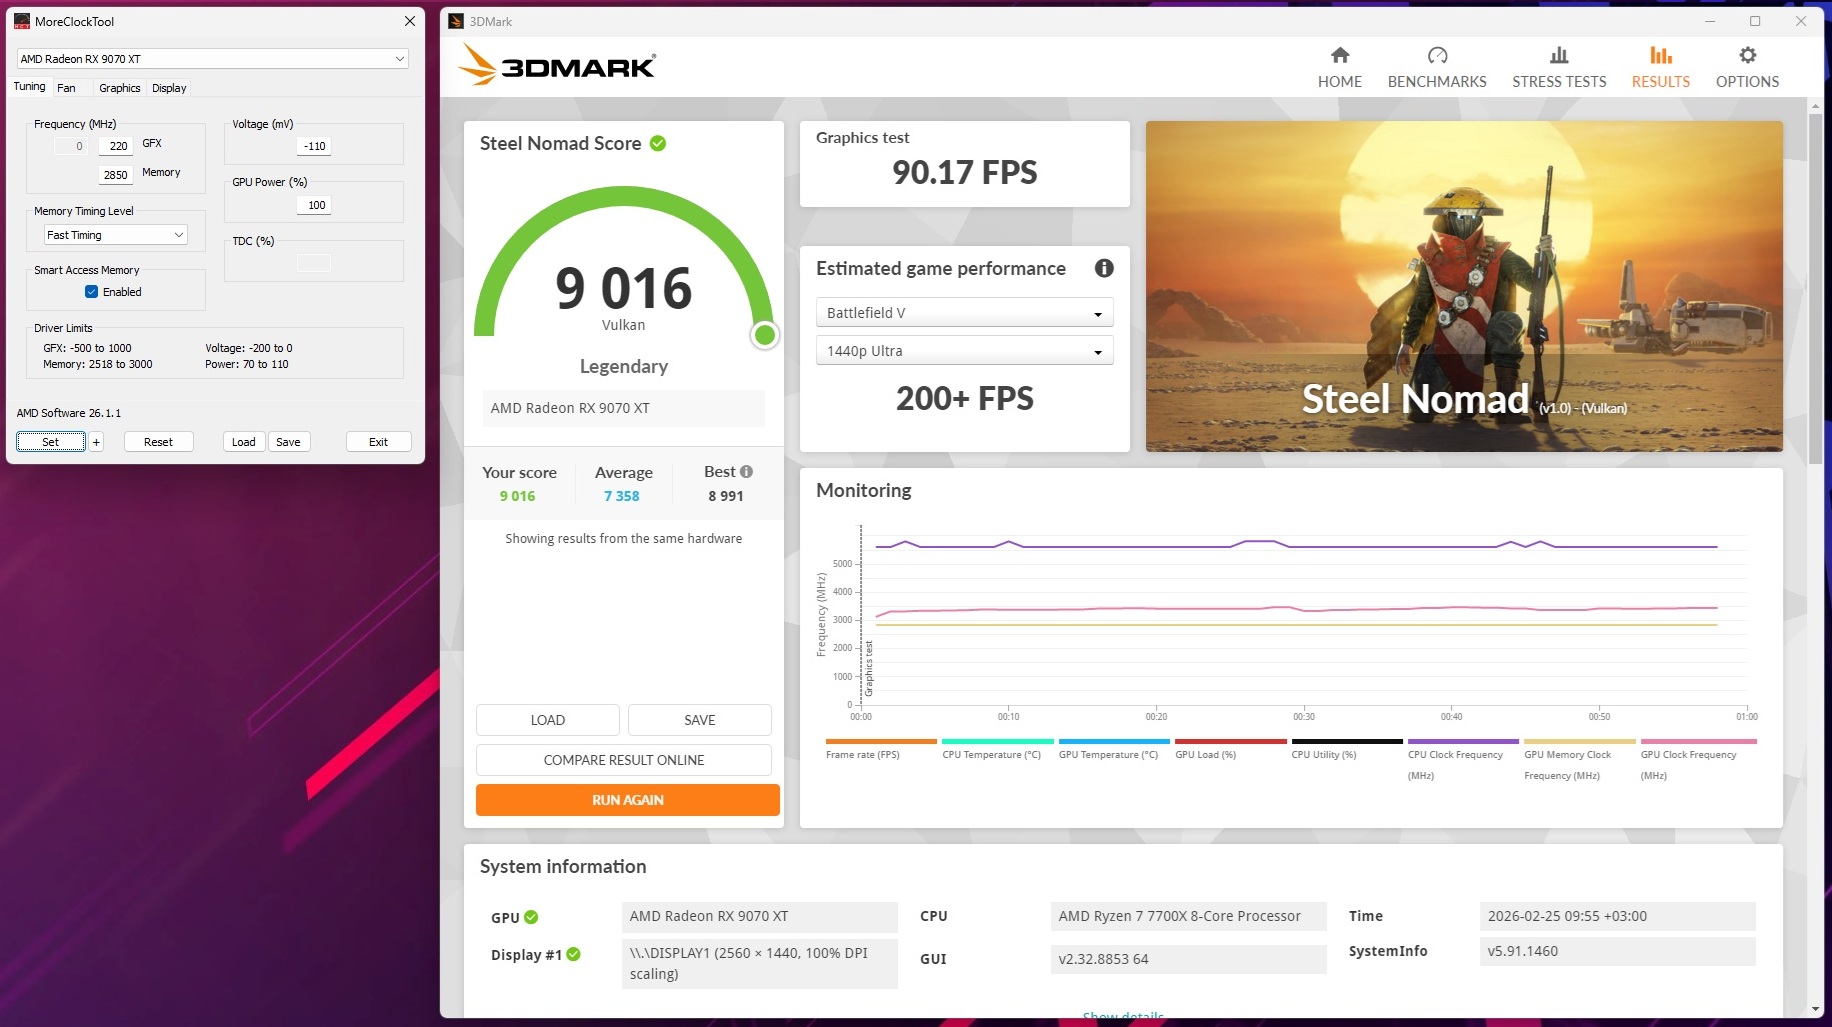
Task: Switch to the Fan tab in MoreClockTool
Action: [x=66, y=88]
